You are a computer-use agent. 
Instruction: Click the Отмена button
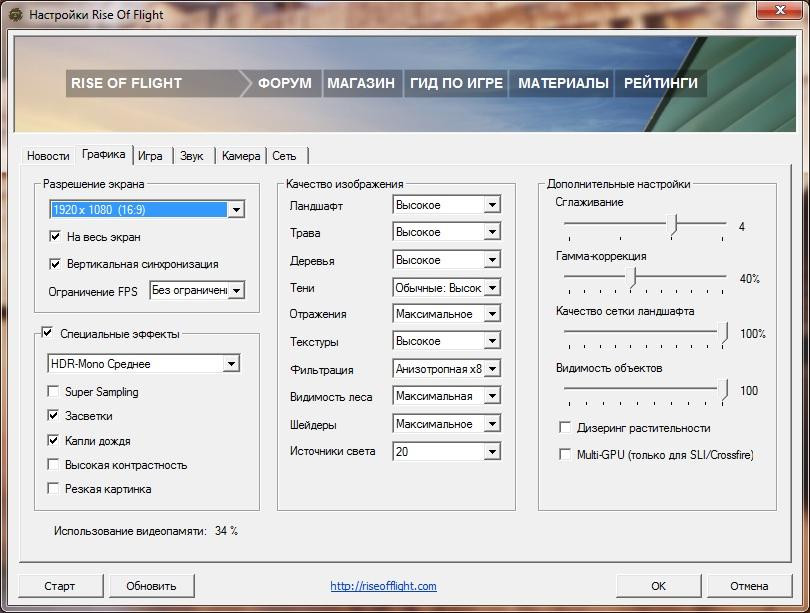[749, 586]
